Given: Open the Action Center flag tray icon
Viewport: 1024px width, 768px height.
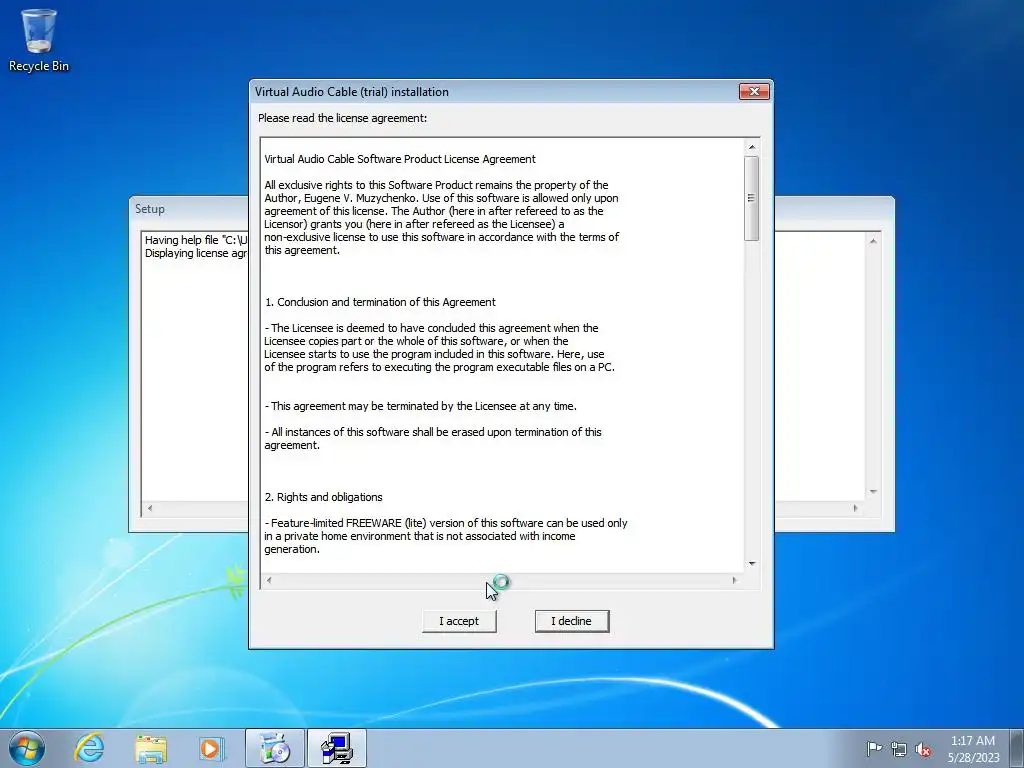Looking at the screenshot, I should click(x=874, y=749).
